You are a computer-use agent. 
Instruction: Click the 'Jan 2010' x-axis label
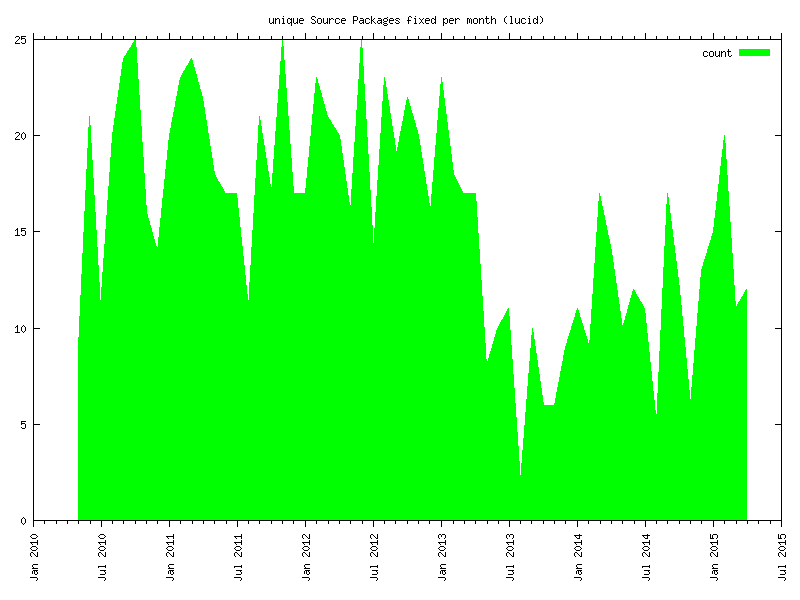(x=34, y=557)
